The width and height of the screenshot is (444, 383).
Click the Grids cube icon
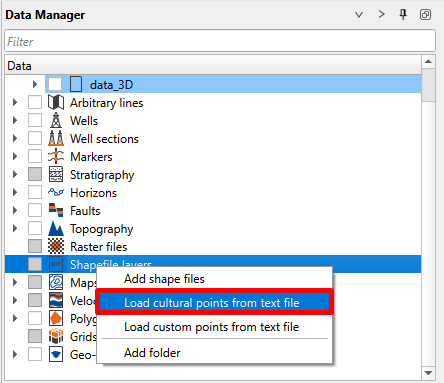click(56, 336)
